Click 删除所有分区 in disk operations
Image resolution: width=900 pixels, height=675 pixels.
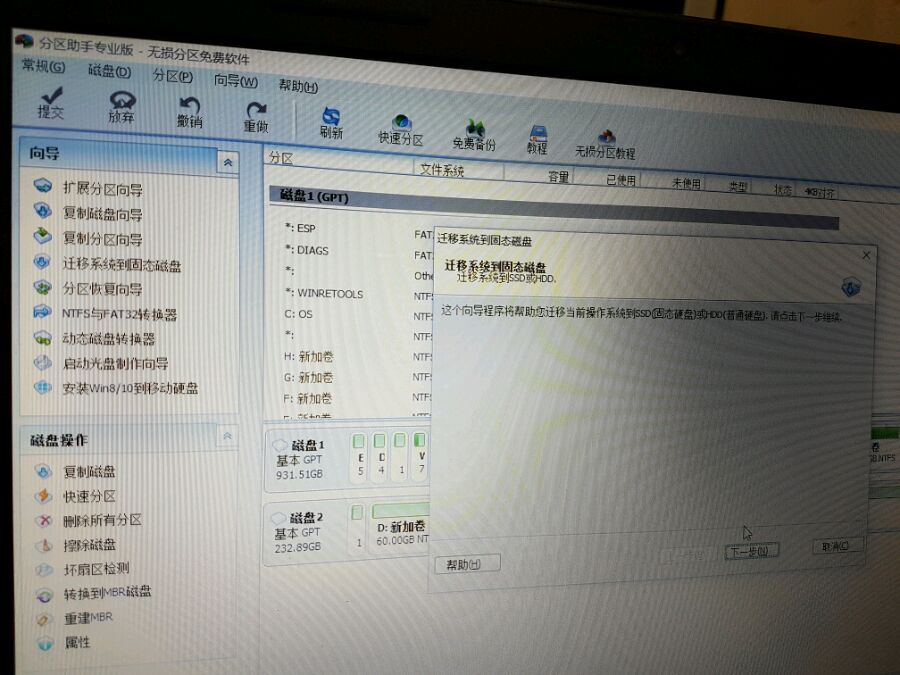[88, 520]
